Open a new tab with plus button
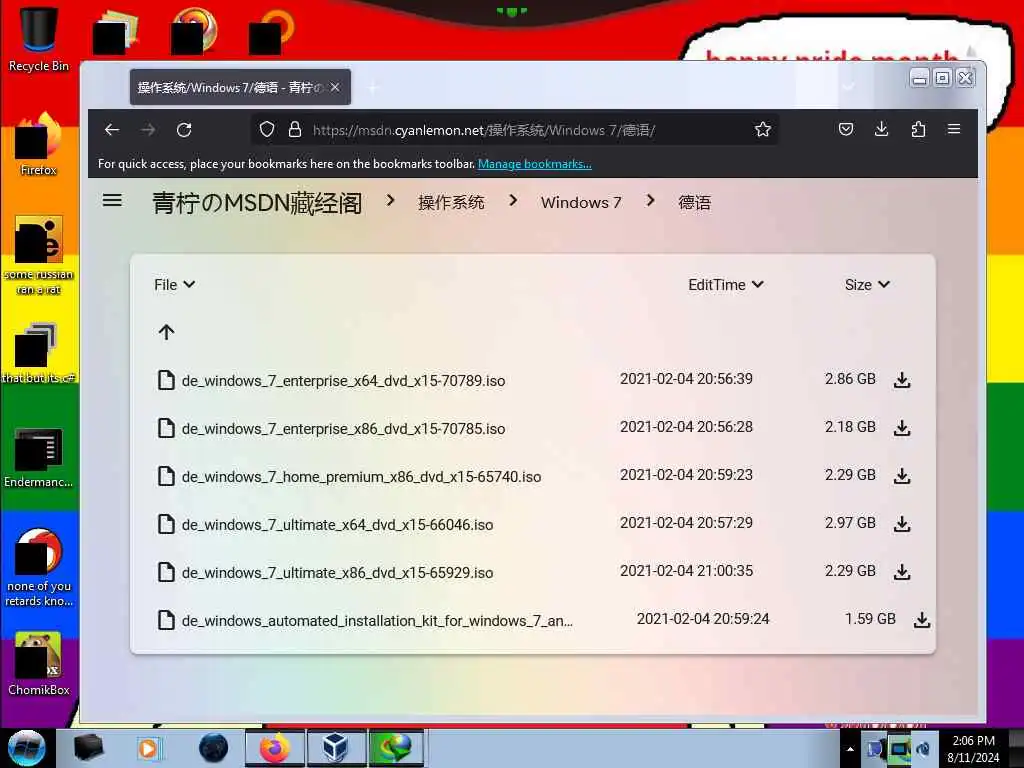The image size is (1024, 768). pos(373,88)
